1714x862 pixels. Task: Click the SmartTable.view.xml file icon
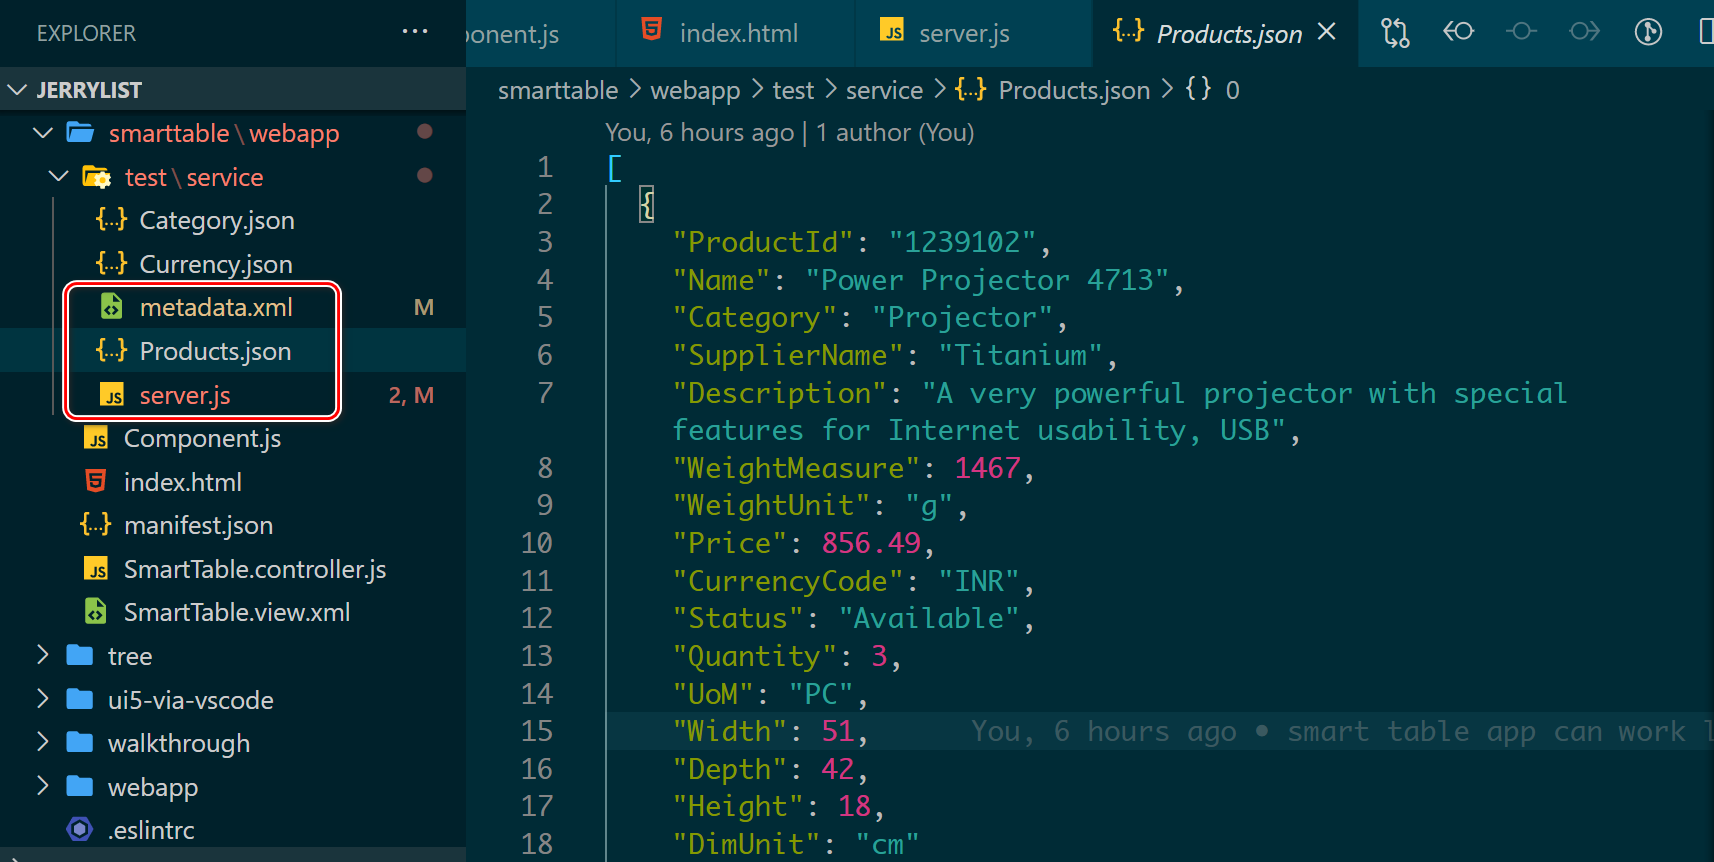pyautogui.click(x=96, y=611)
